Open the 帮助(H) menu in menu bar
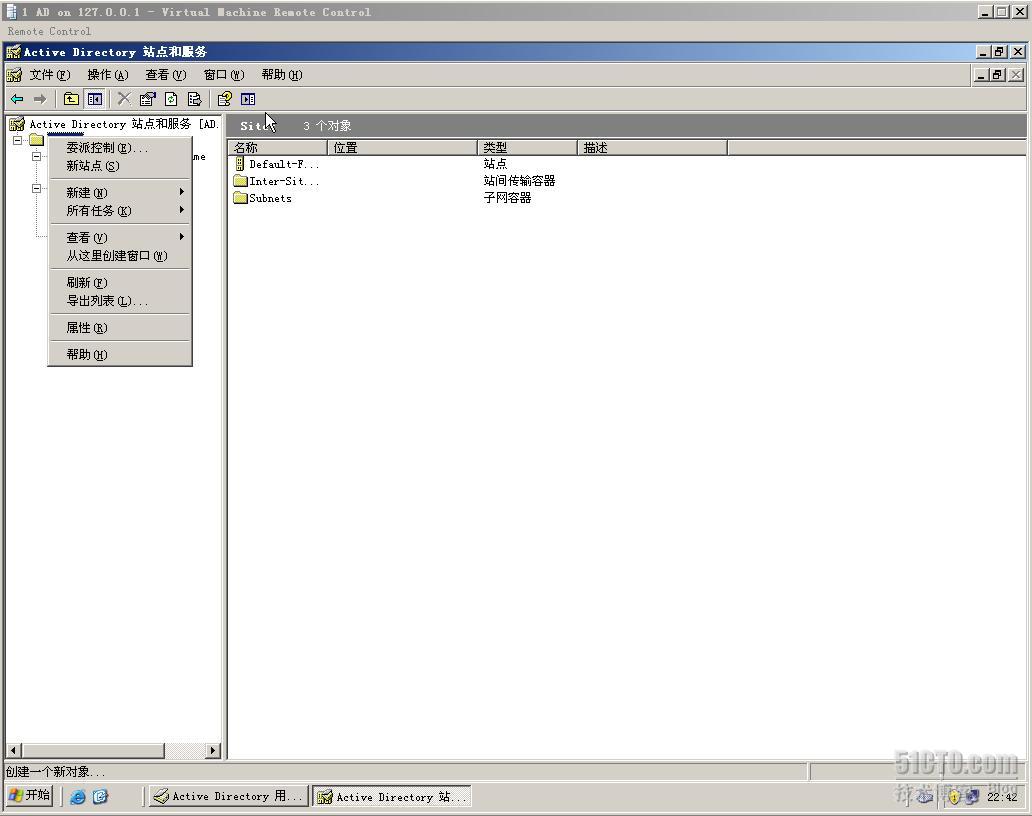The width and height of the screenshot is (1032, 816). (x=282, y=75)
